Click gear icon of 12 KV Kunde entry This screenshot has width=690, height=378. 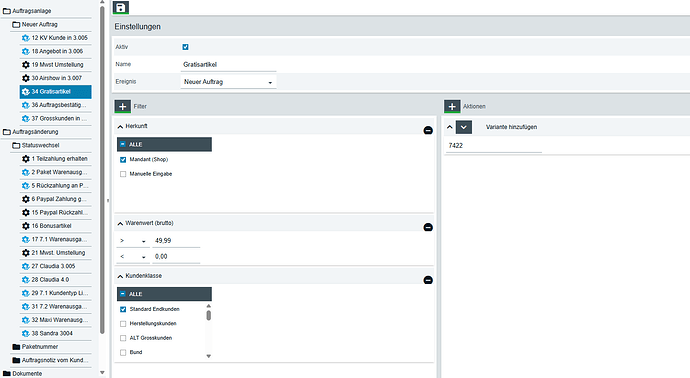click(x=26, y=38)
